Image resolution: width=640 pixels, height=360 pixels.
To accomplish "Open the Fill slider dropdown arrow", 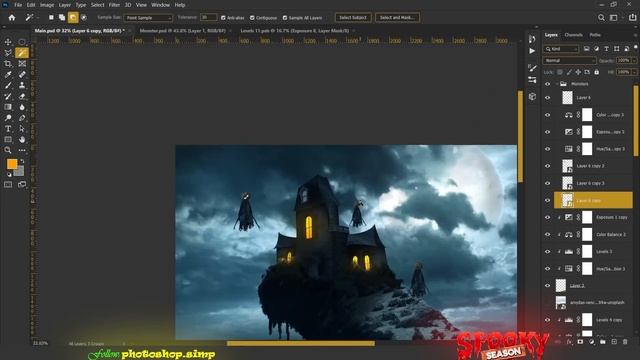I will click(x=634, y=72).
